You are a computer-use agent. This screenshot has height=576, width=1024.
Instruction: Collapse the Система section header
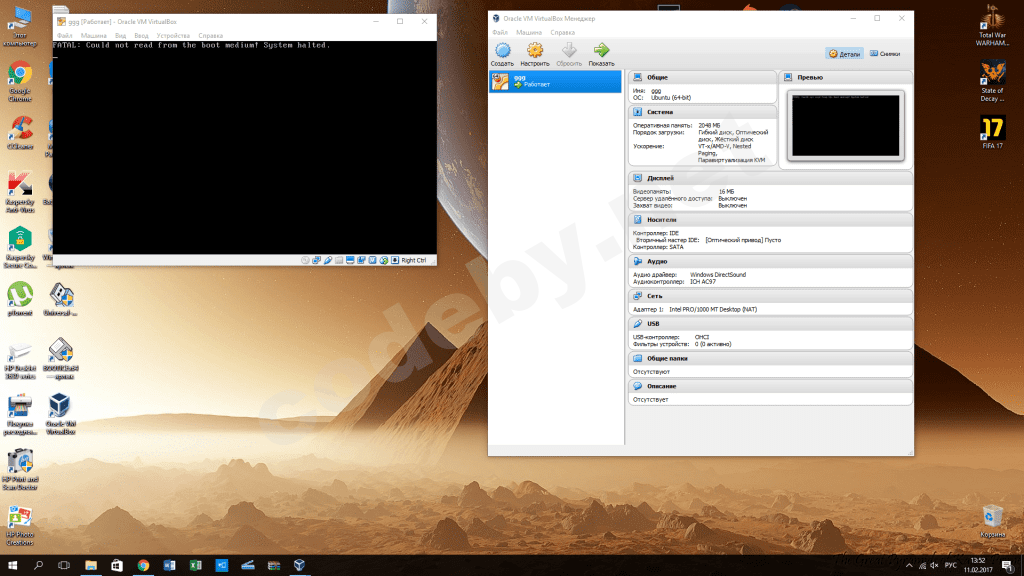point(660,112)
